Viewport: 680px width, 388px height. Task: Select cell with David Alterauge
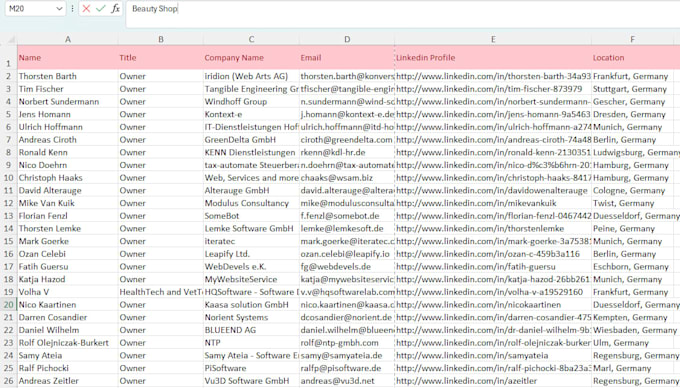coord(68,190)
